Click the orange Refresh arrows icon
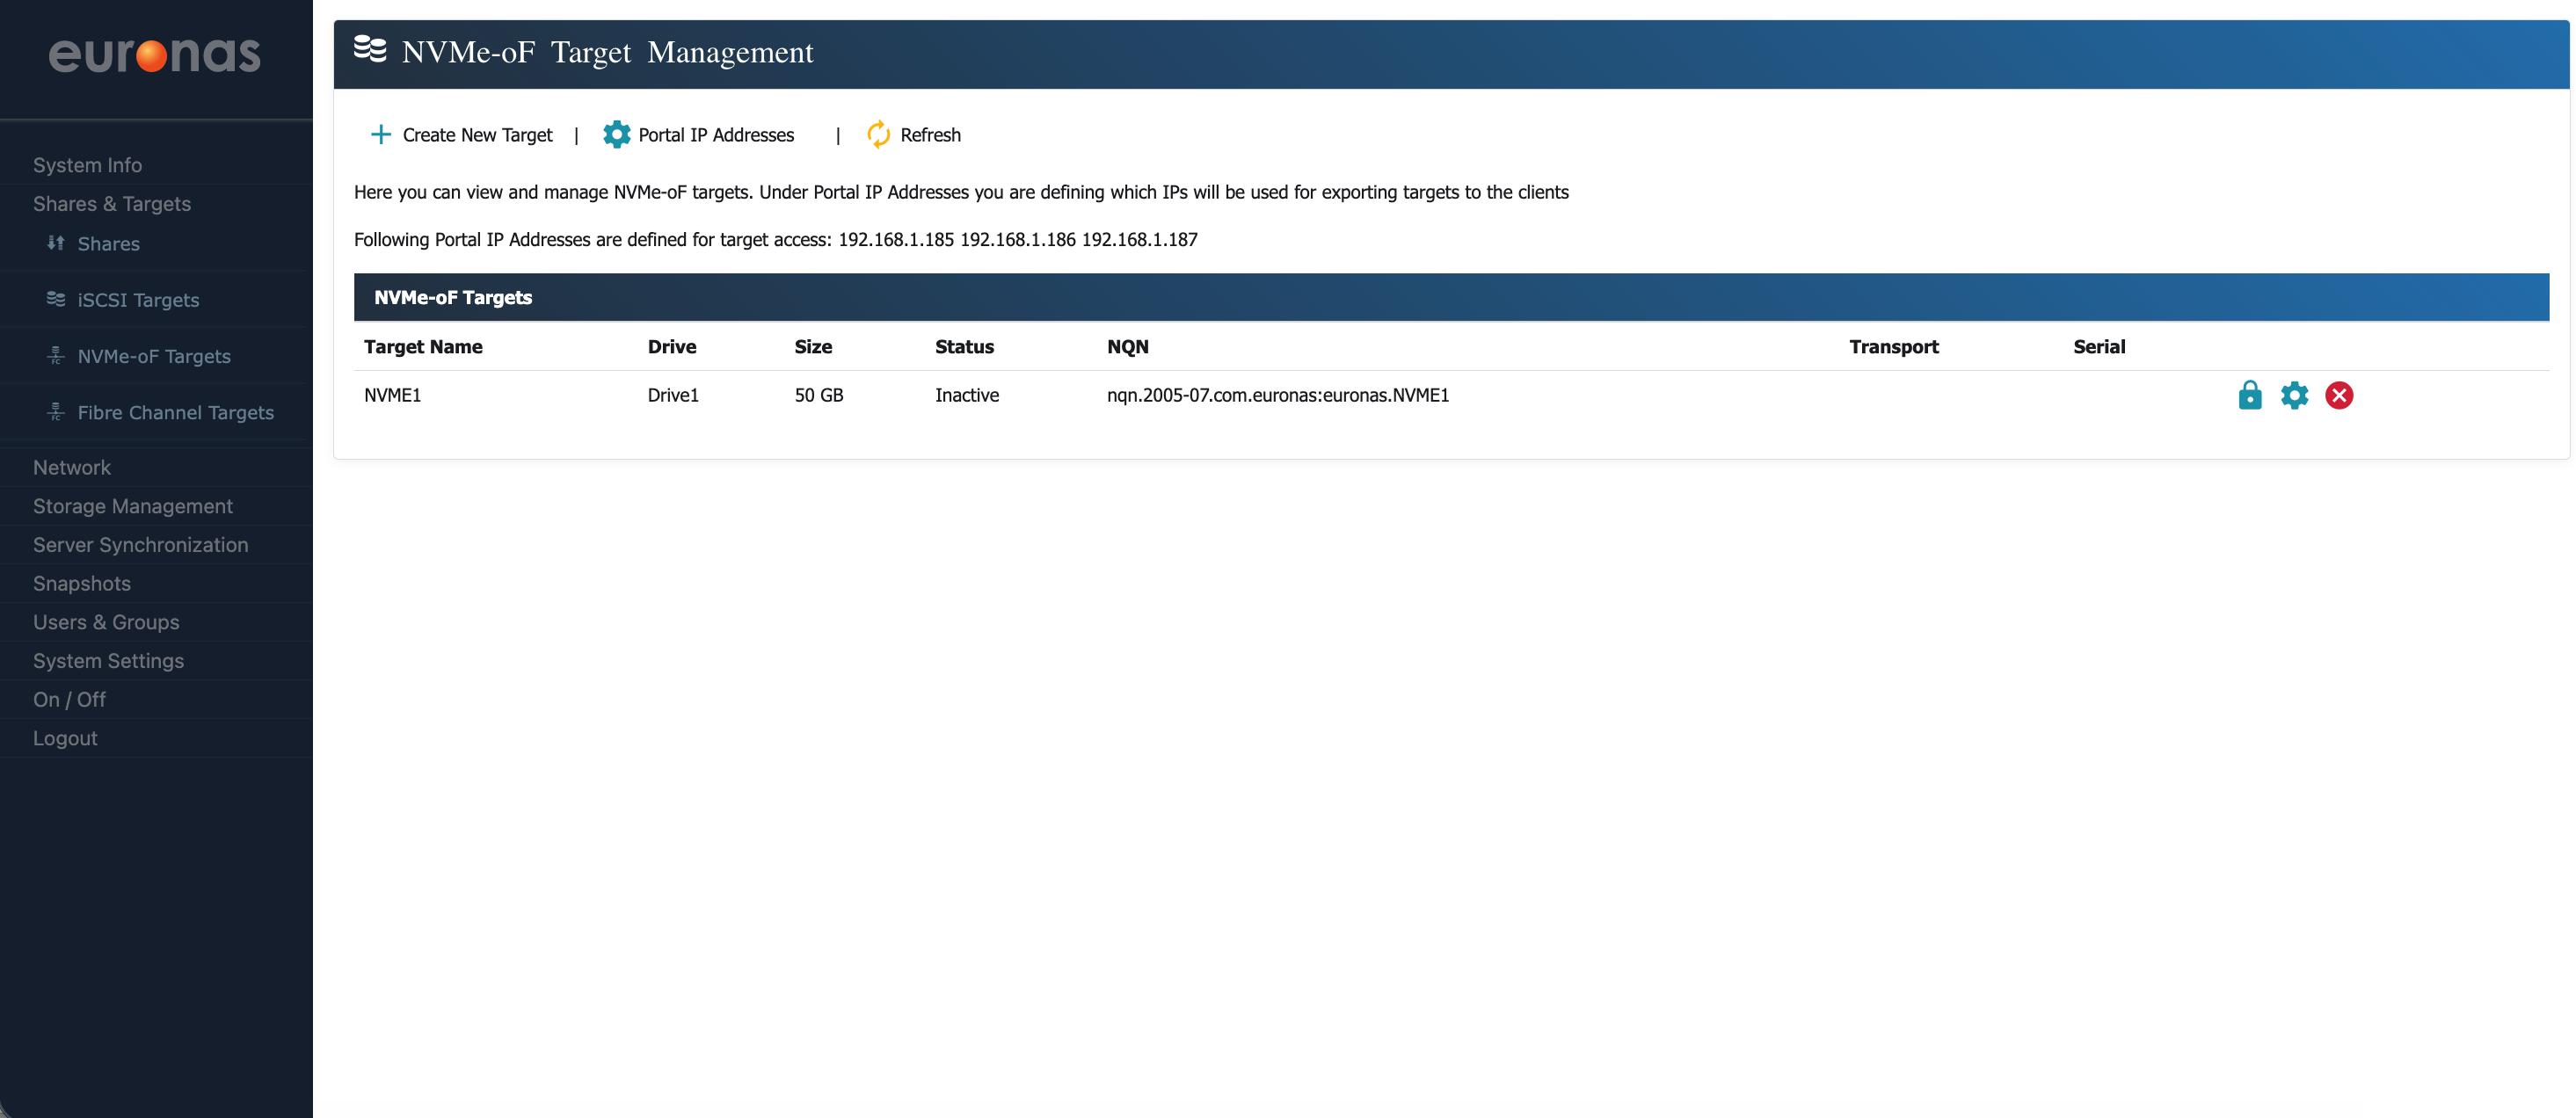Viewport: 2576px width, 1118px height. pos(878,134)
